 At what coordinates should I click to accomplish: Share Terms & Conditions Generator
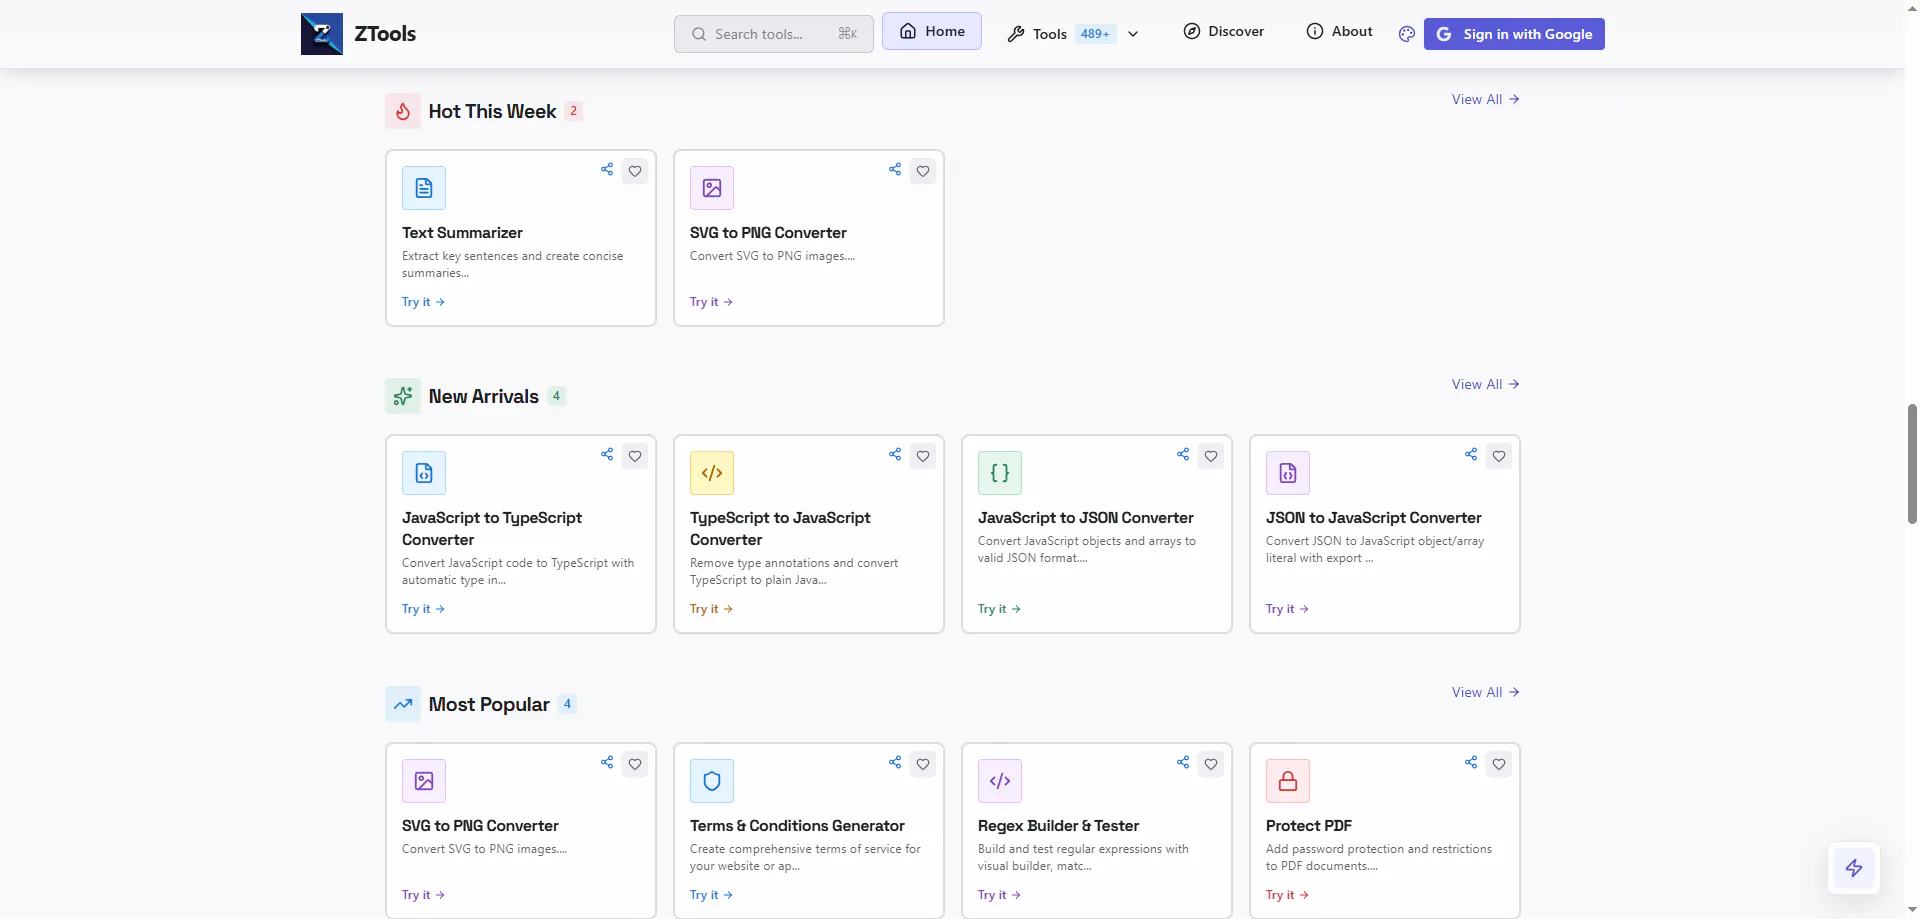tap(895, 763)
